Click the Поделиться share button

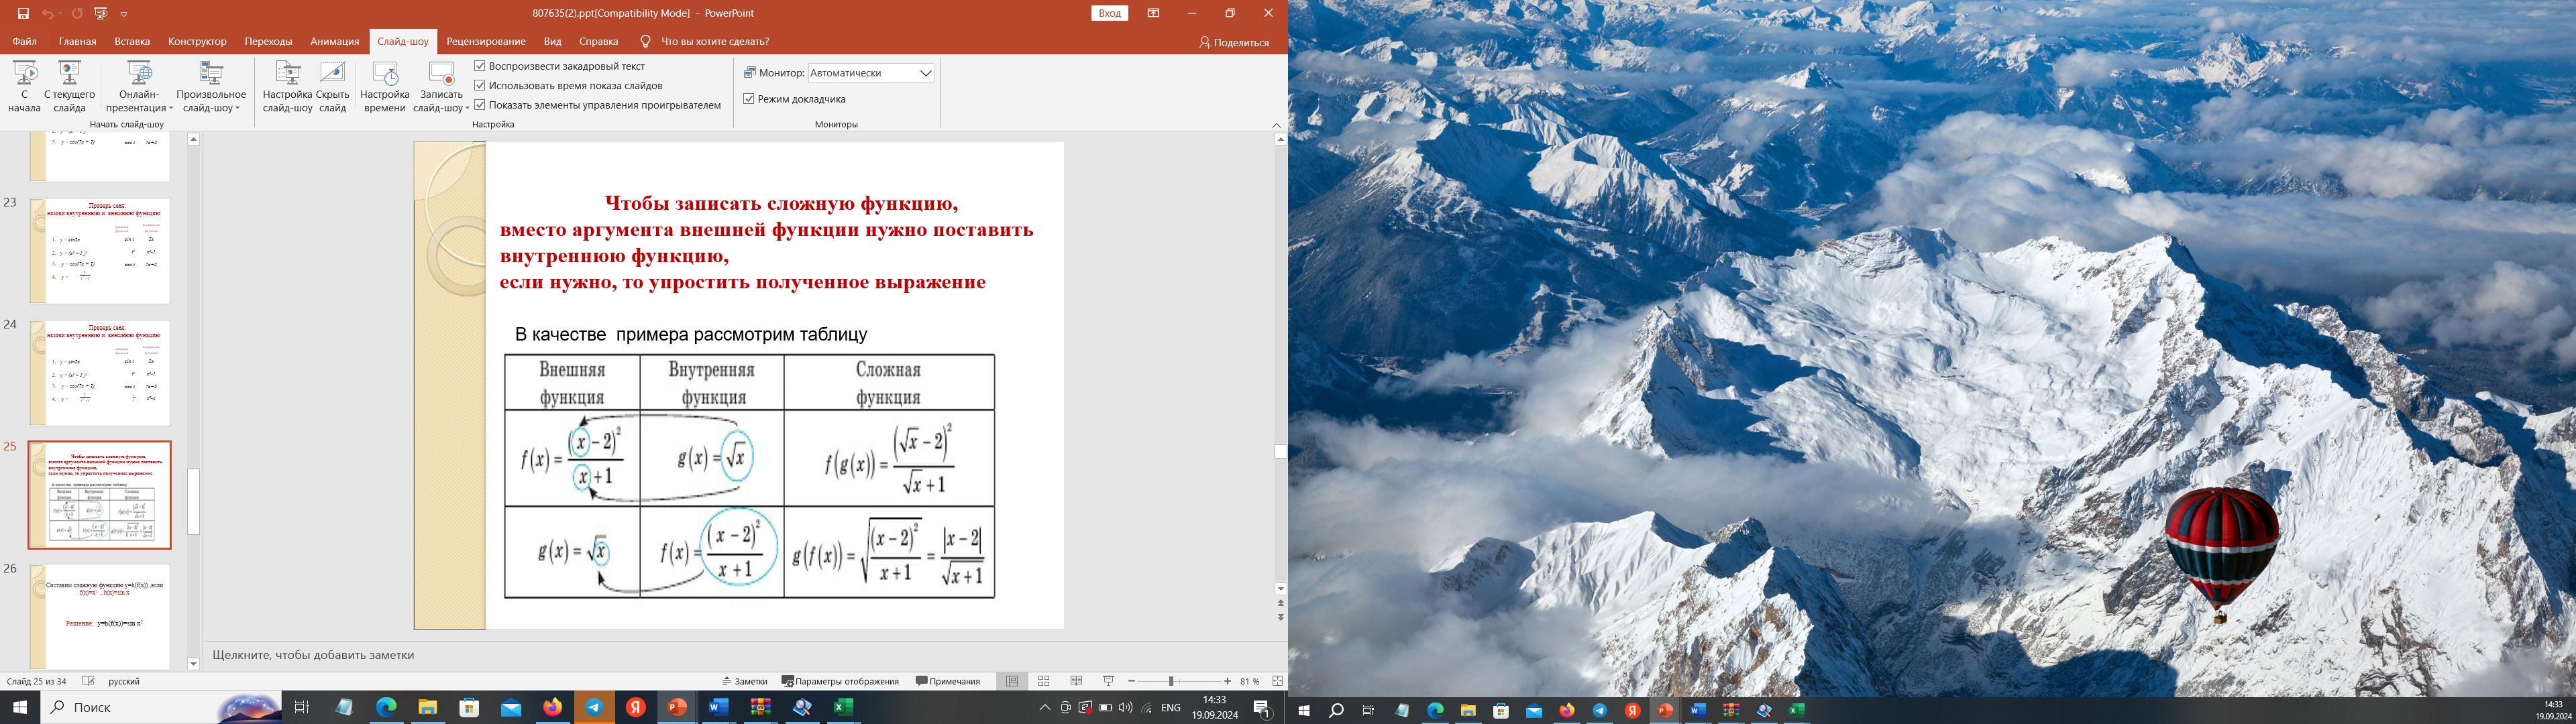pos(1234,42)
